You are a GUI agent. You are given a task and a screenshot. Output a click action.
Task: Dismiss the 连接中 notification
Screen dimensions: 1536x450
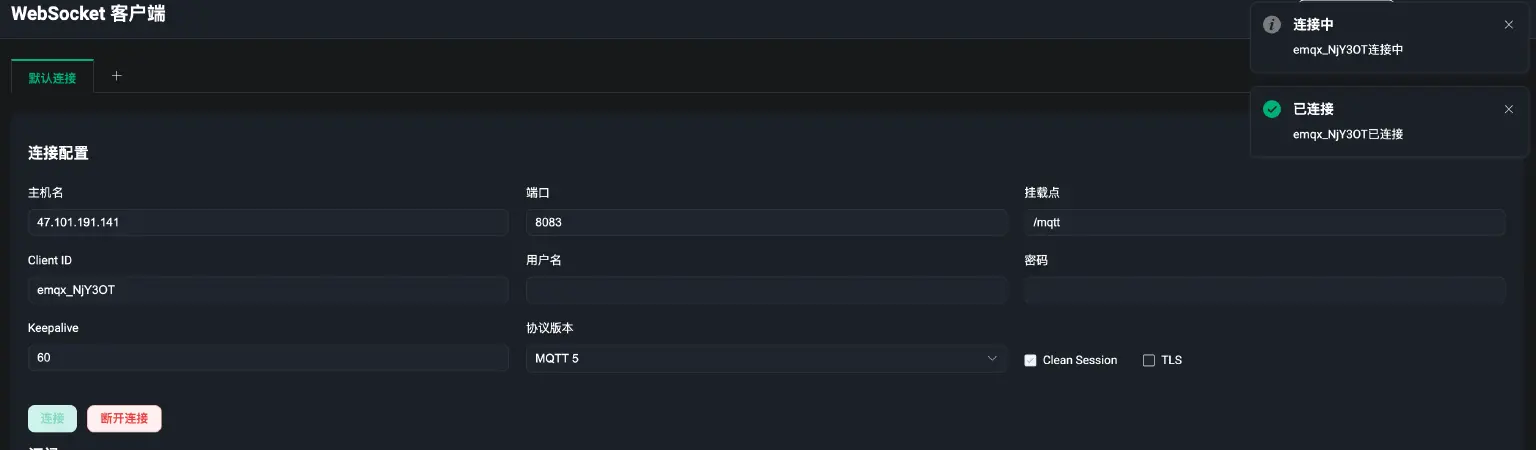pos(1509,25)
